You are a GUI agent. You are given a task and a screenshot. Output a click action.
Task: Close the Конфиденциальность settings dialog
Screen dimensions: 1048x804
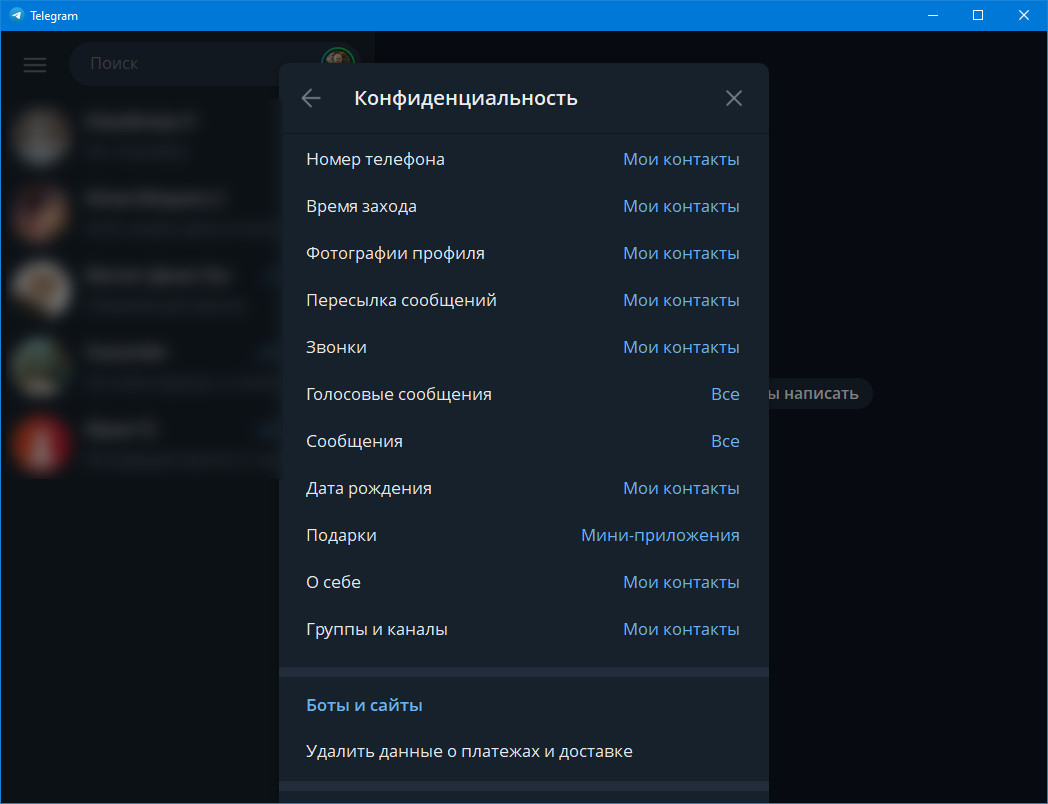point(734,98)
